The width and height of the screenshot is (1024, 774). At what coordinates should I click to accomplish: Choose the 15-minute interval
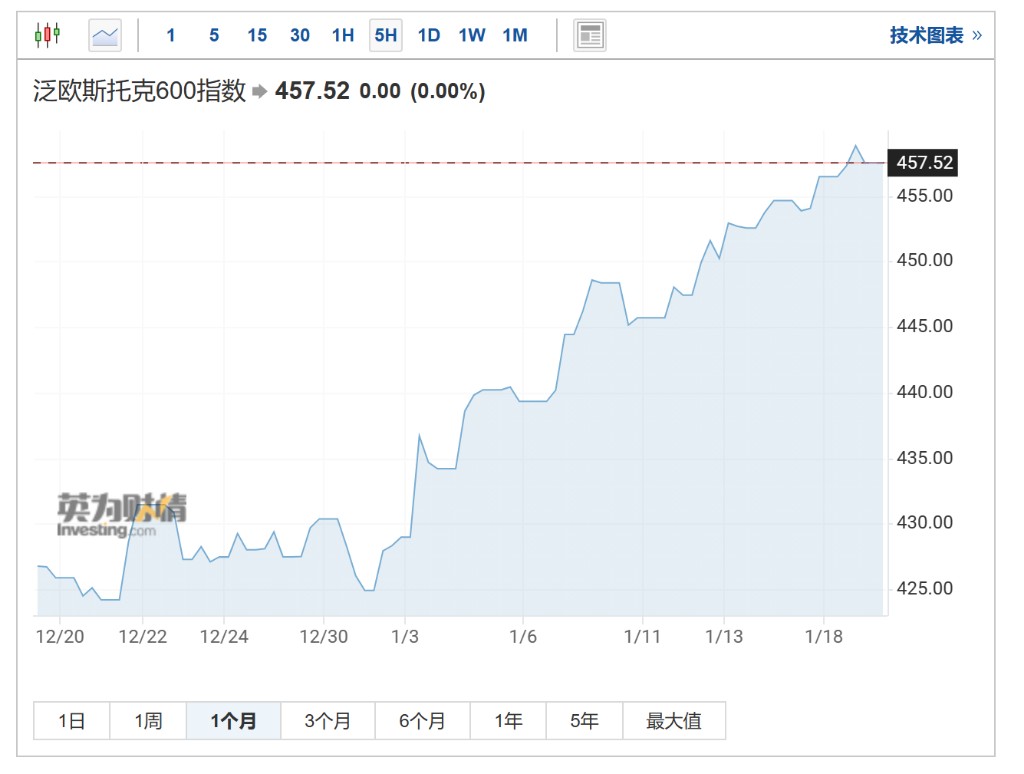tap(257, 36)
